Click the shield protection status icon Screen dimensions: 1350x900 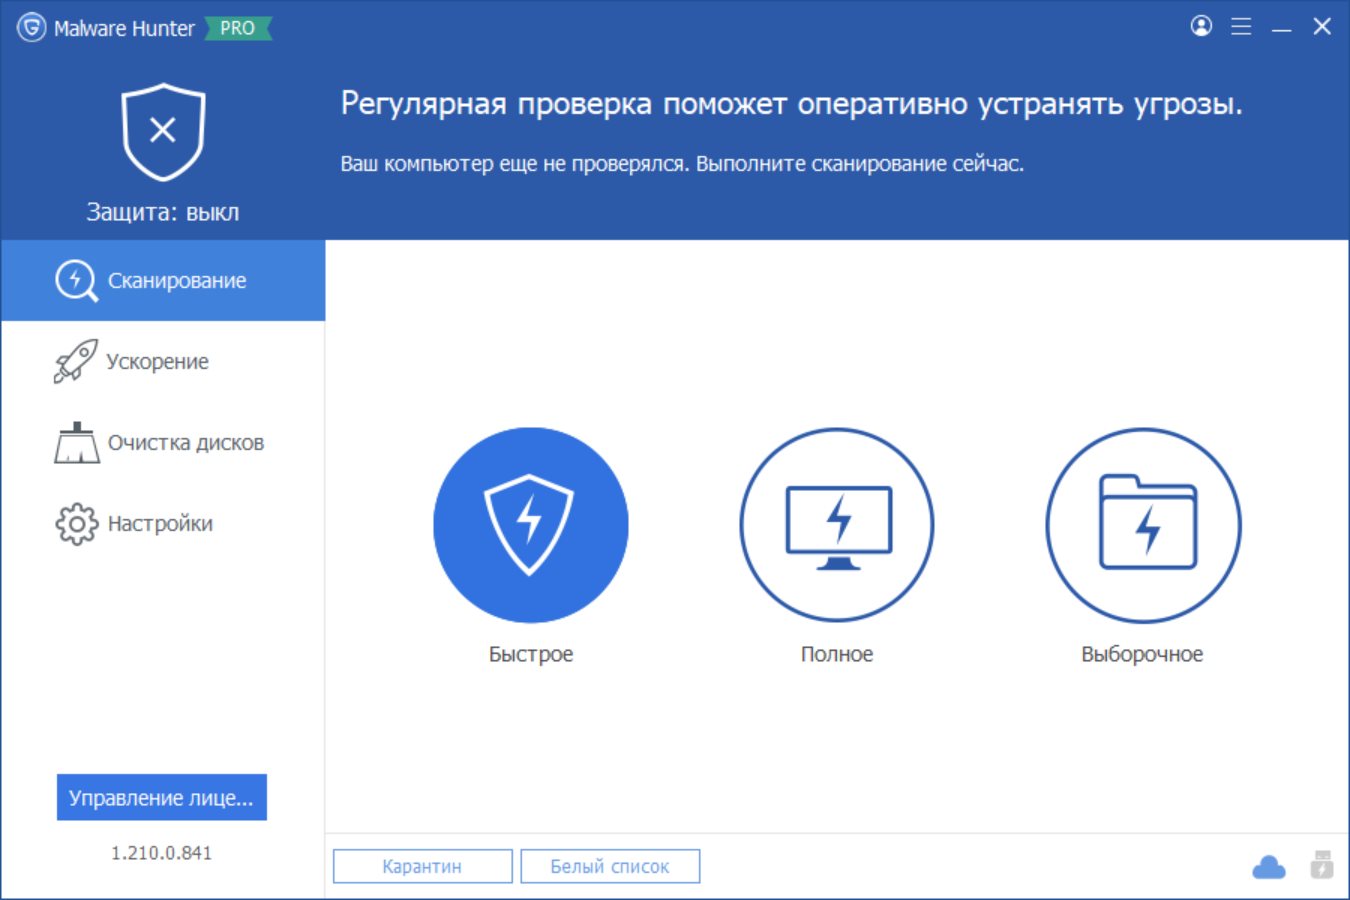(163, 131)
